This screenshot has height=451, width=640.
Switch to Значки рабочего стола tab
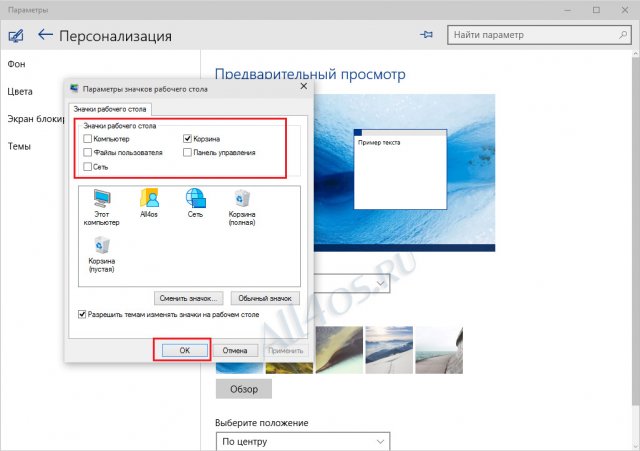coord(110,109)
